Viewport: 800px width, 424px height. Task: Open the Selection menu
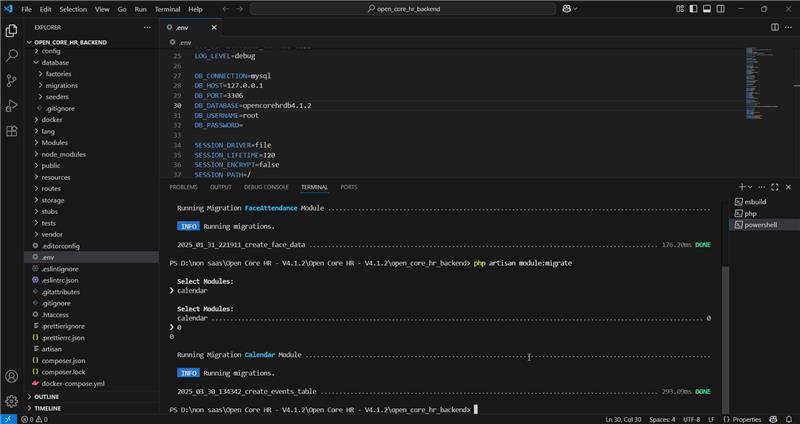pyautogui.click(x=73, y=9)
